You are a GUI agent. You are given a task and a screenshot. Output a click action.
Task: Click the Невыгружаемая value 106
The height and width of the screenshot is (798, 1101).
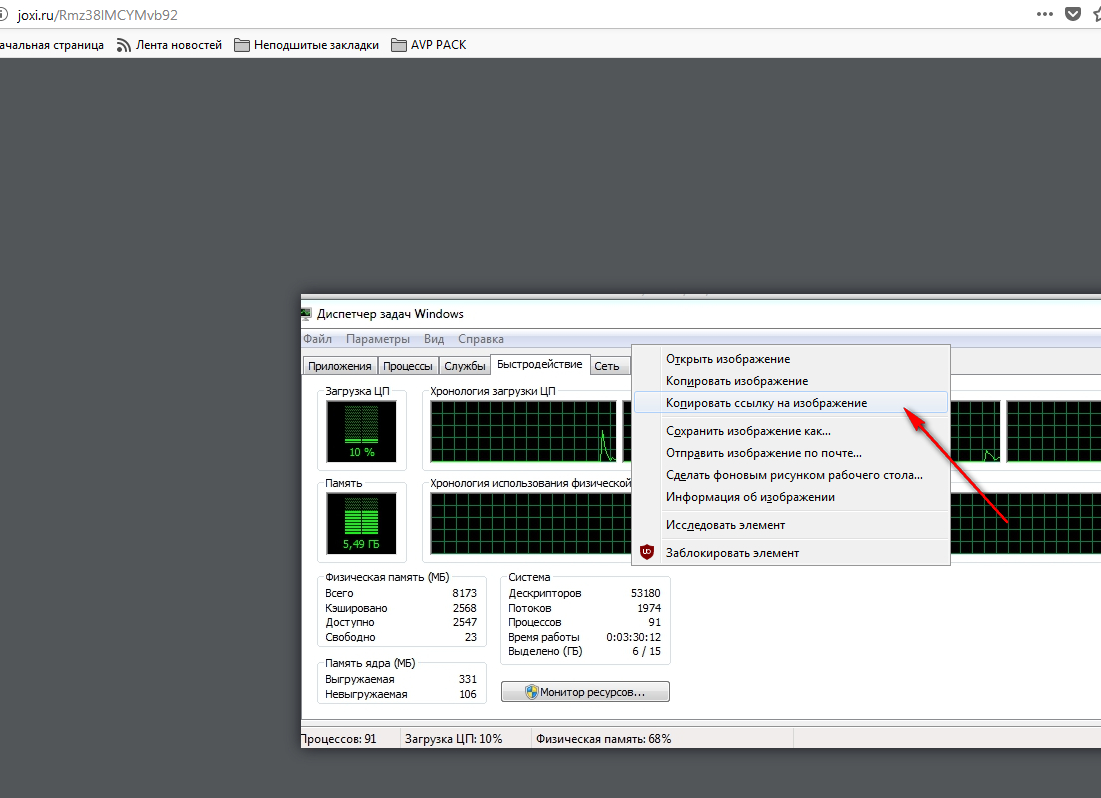tap(468, 694)
